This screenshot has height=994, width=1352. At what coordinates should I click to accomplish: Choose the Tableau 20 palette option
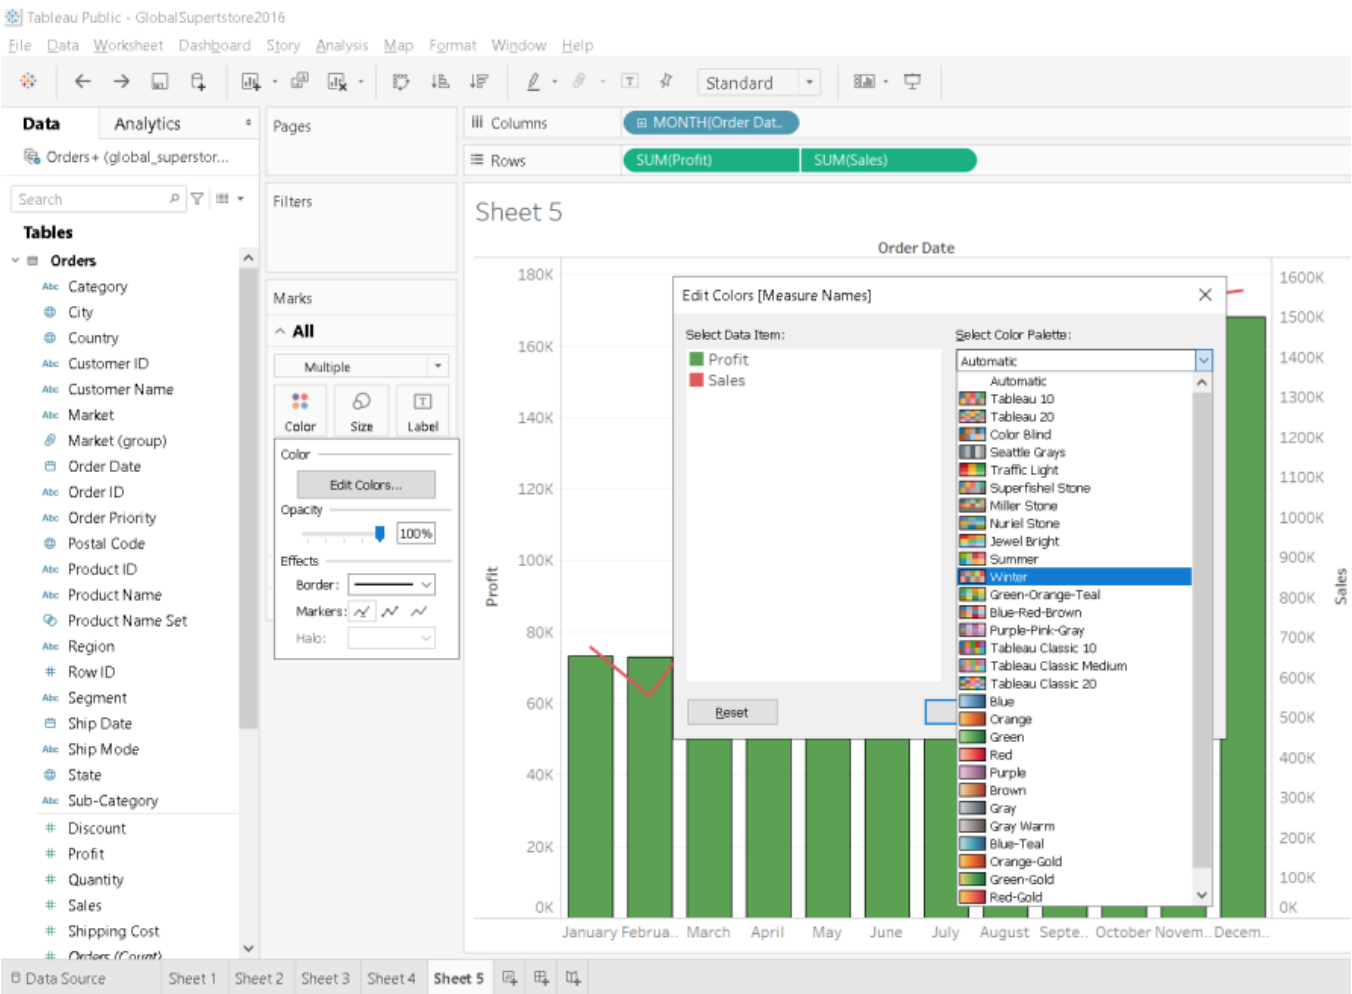1075,416
